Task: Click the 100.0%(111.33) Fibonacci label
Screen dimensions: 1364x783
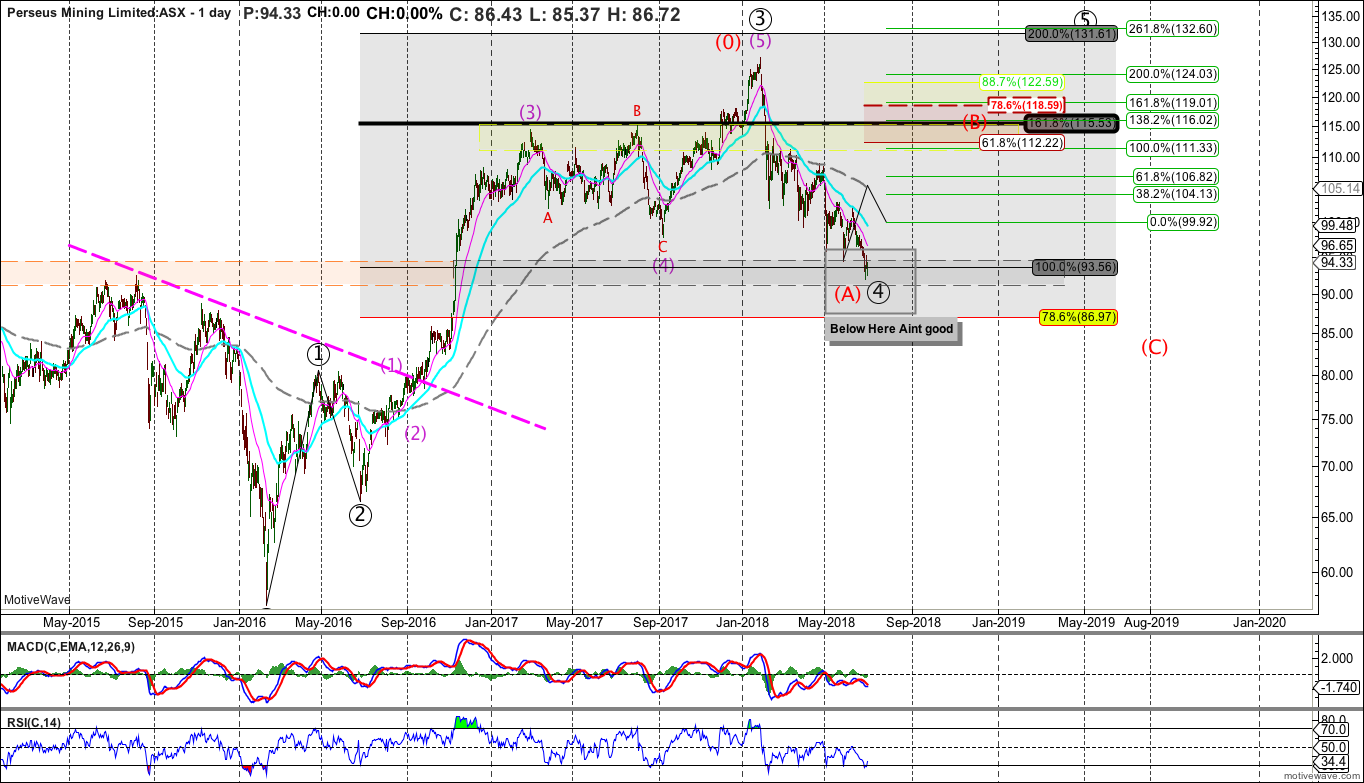Action: coord(1171,148)
